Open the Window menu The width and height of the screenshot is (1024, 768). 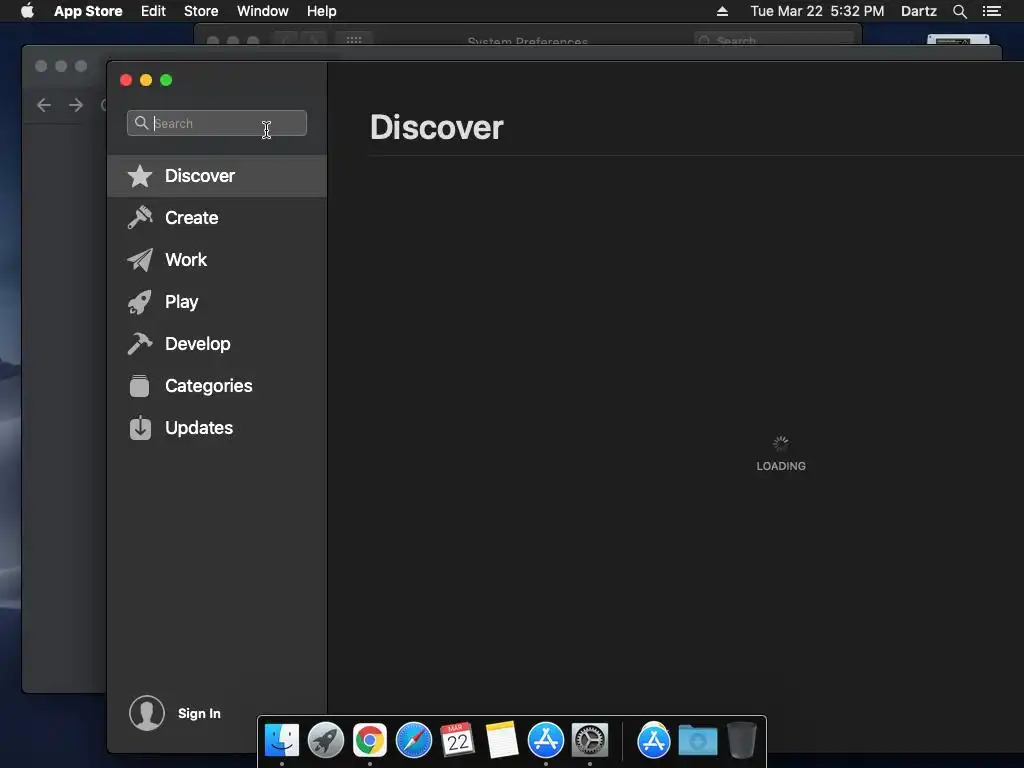263,11
